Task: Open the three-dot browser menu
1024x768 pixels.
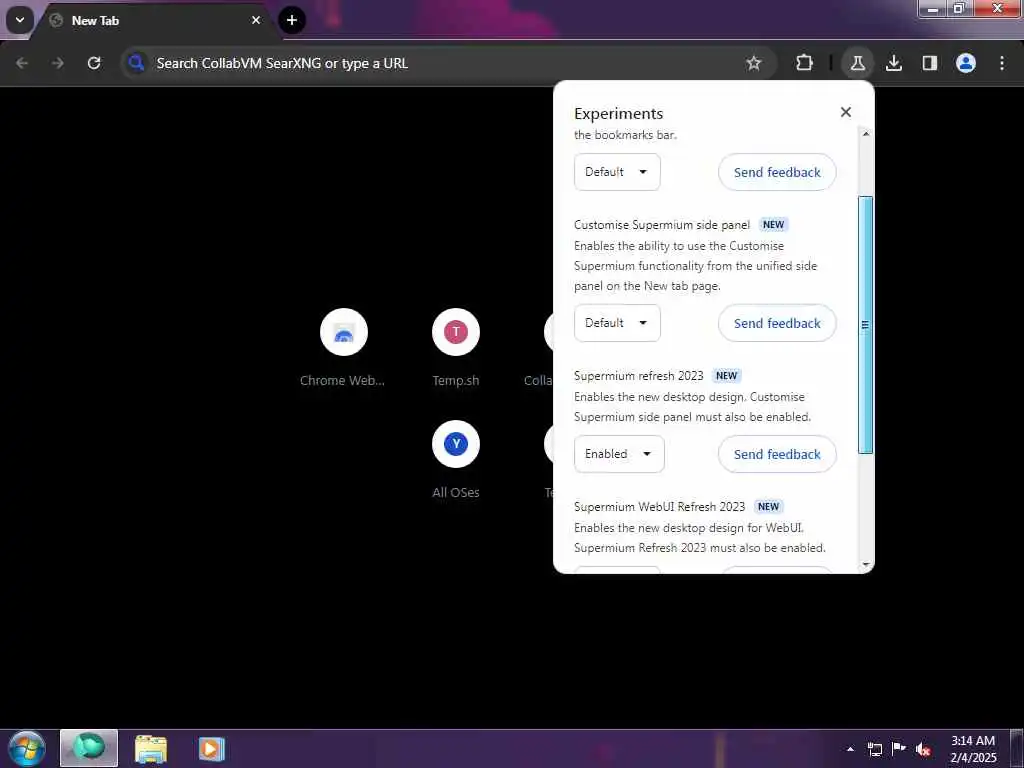Action: (x=1002, y=63)
